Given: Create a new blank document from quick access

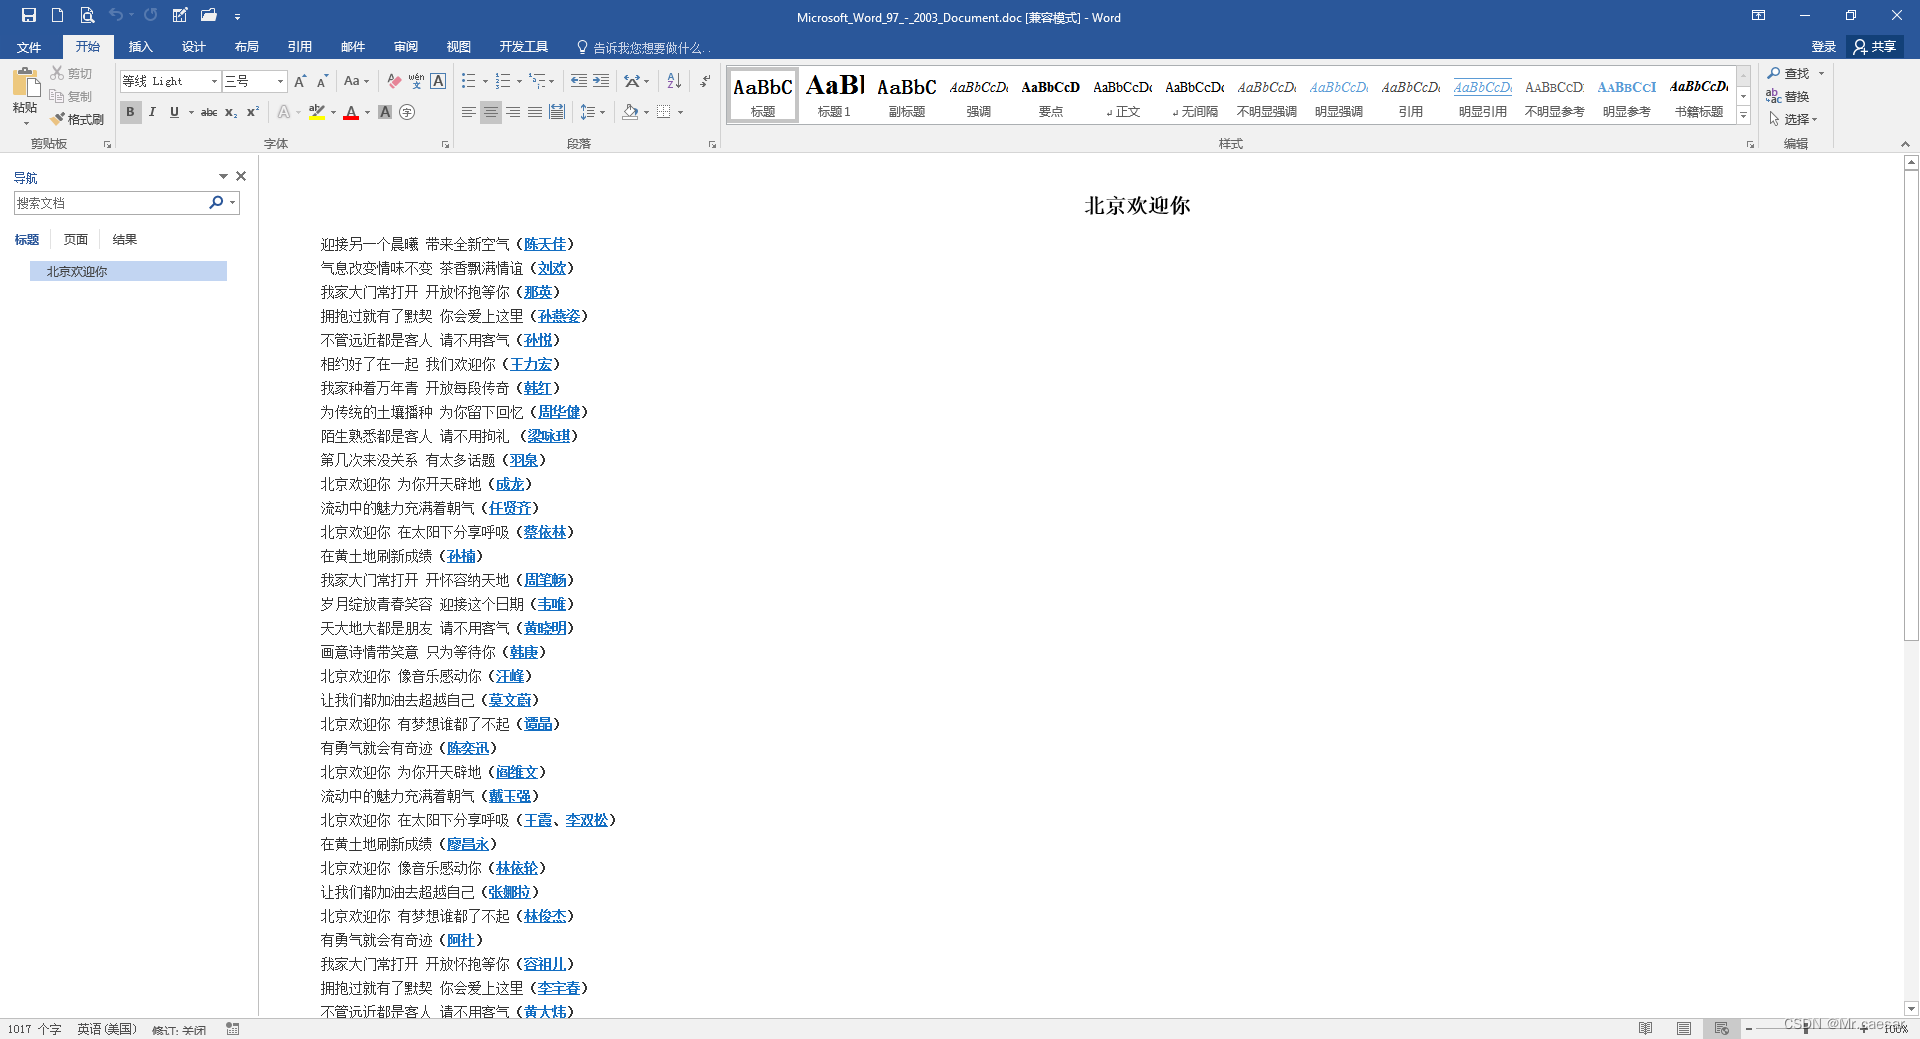Looking at the screenshot, I should point(57,15).
